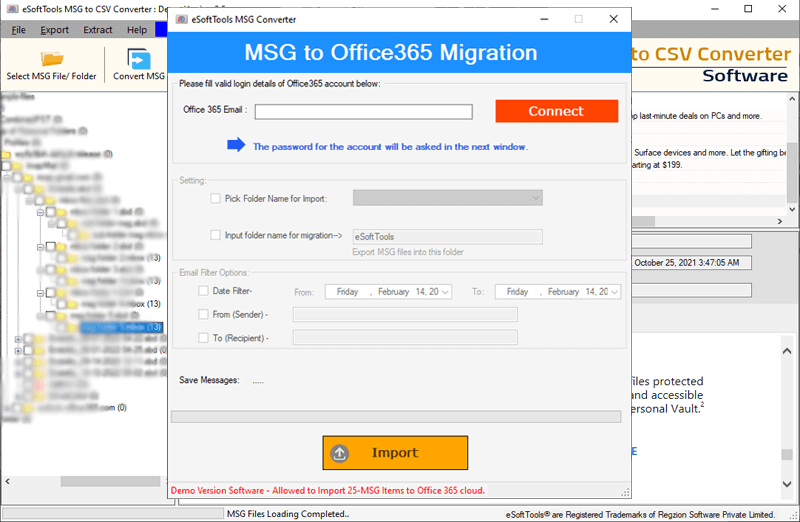Open the From date picker dropdown
This screenshot has height=522, width=800.
(x=445, y=292)
